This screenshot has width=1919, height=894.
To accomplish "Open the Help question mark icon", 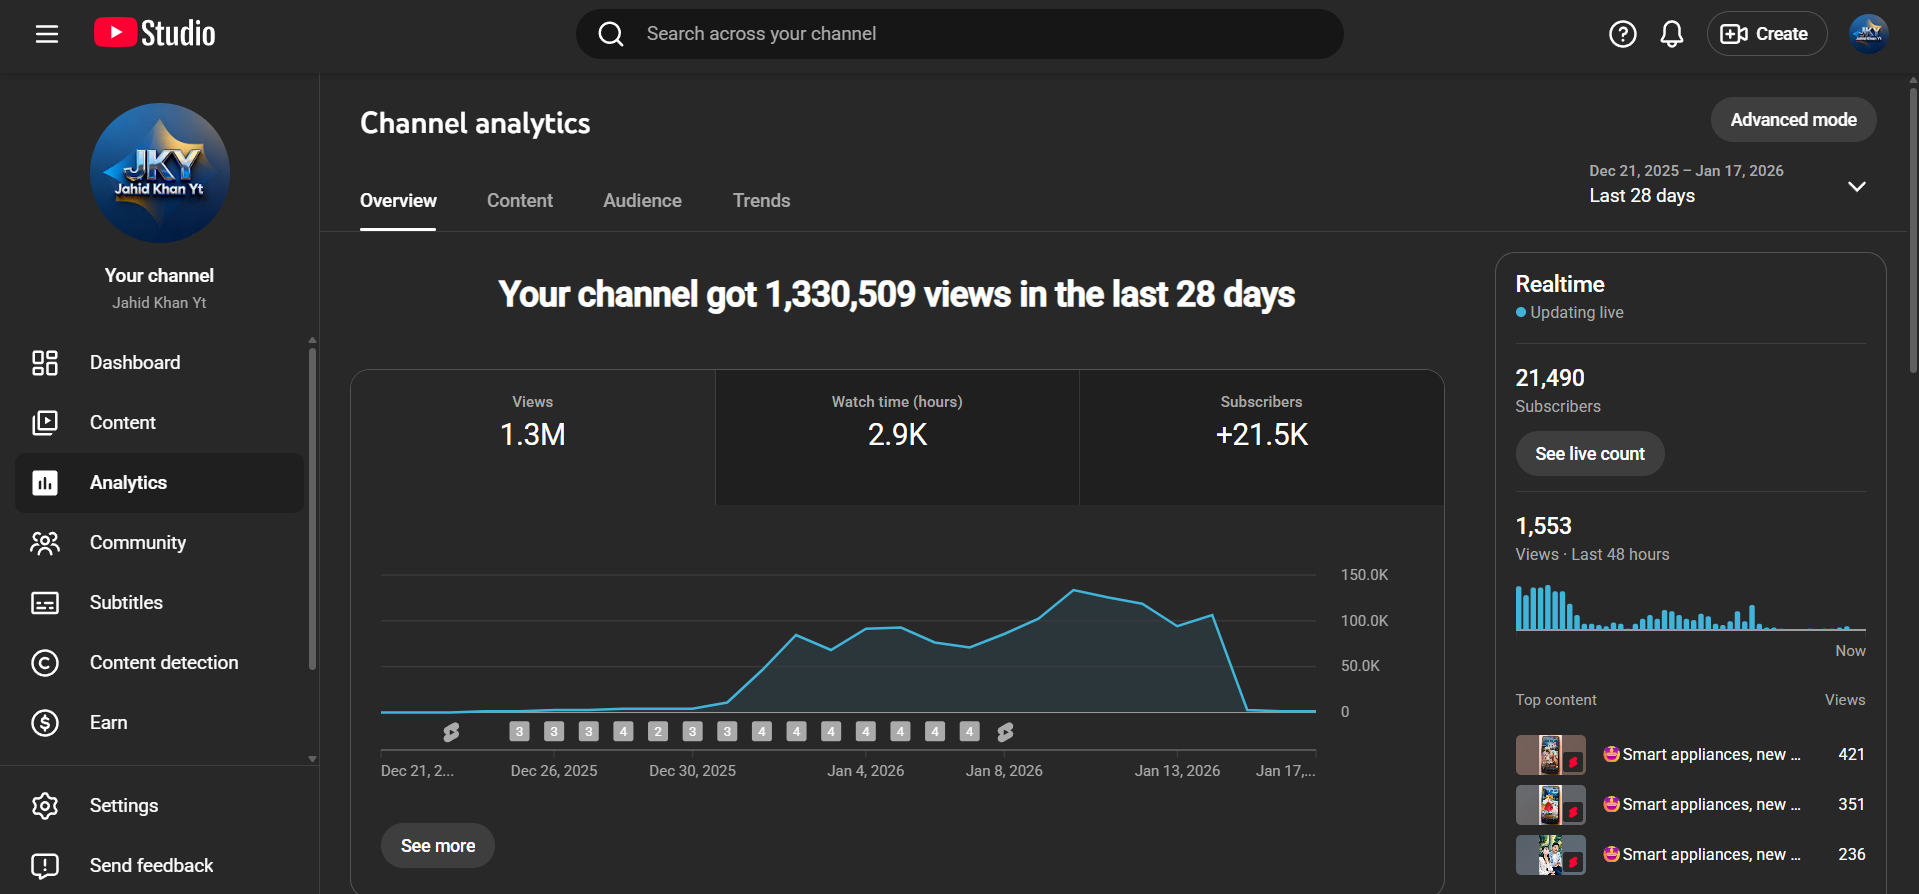I will (x=1622, y=34).
